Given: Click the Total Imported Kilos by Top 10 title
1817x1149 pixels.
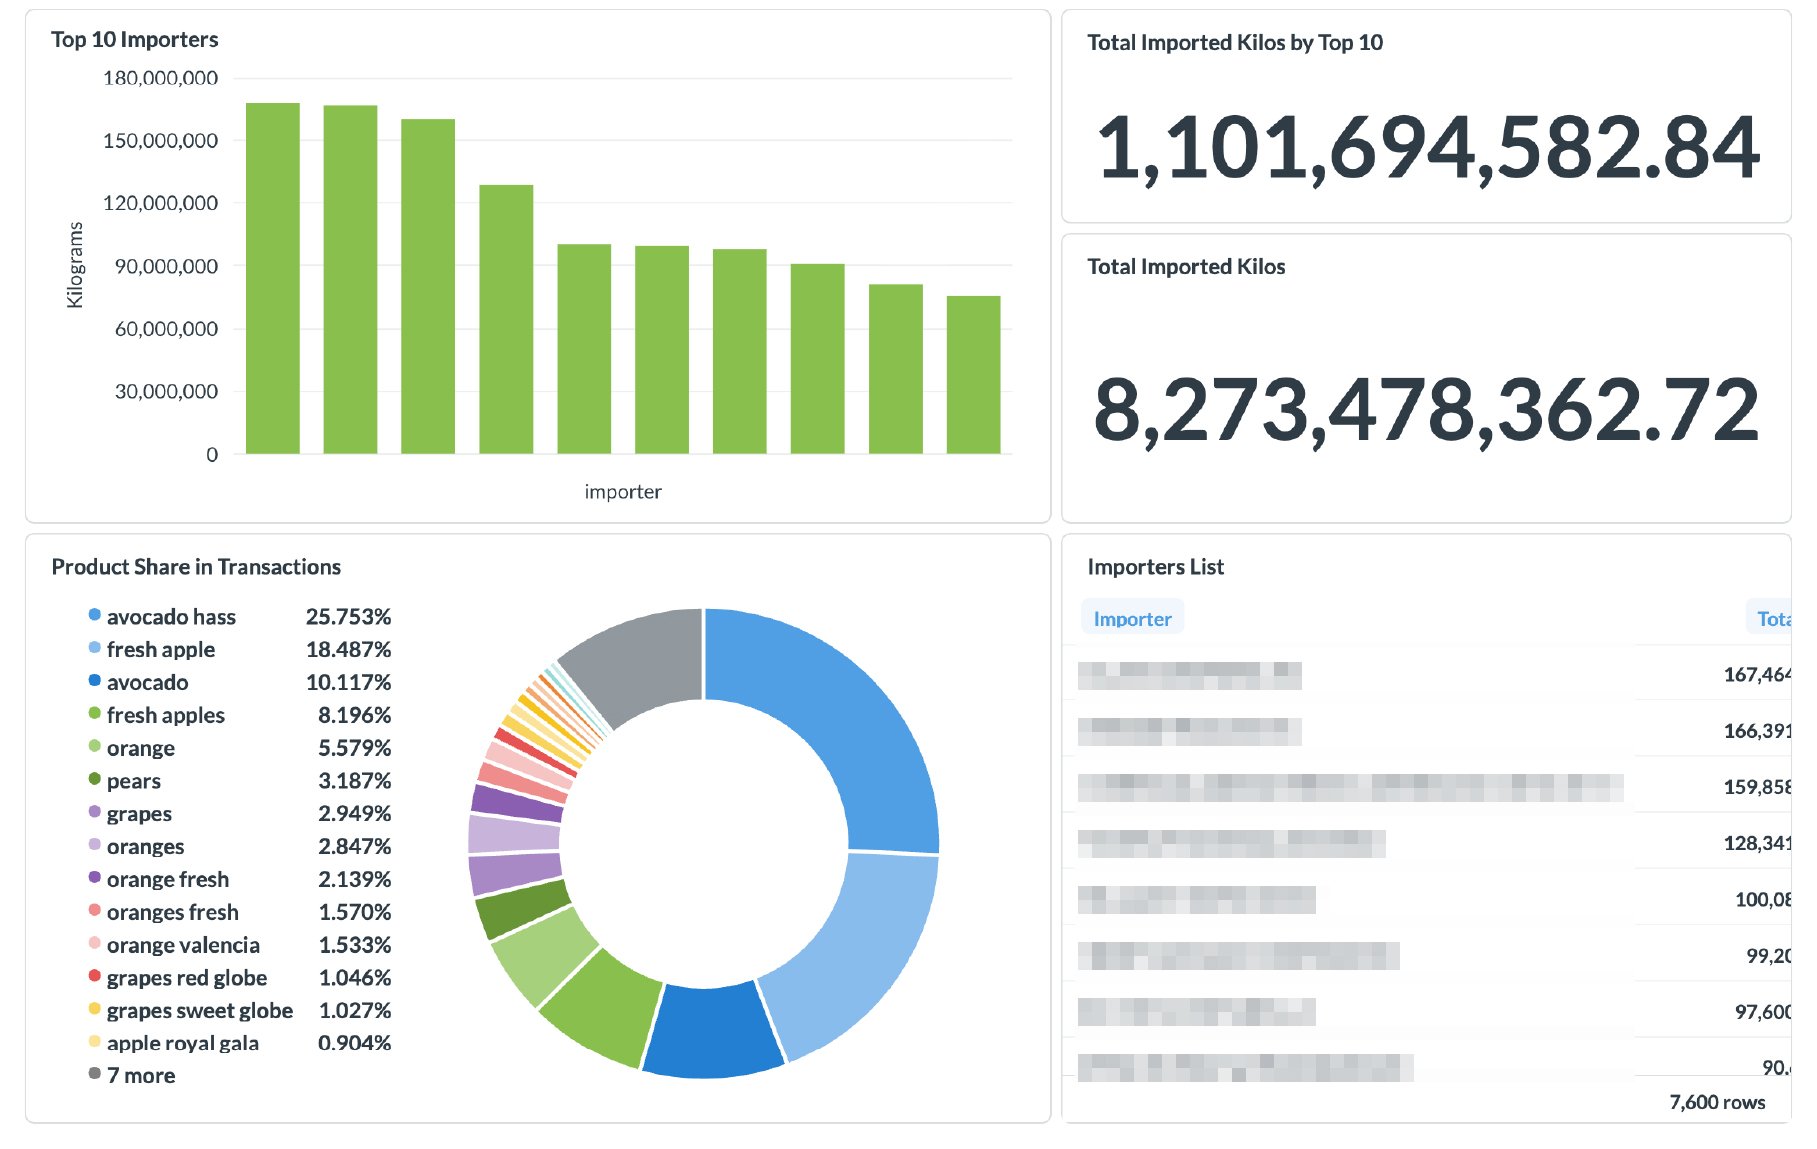Looking at the screenshot, I should point(1235,43).
